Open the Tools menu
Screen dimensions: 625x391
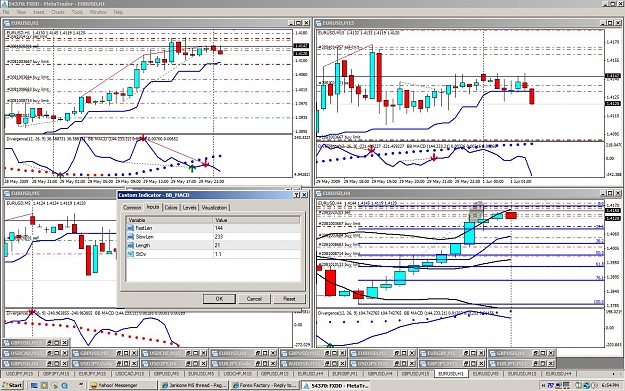coord(77,12)
